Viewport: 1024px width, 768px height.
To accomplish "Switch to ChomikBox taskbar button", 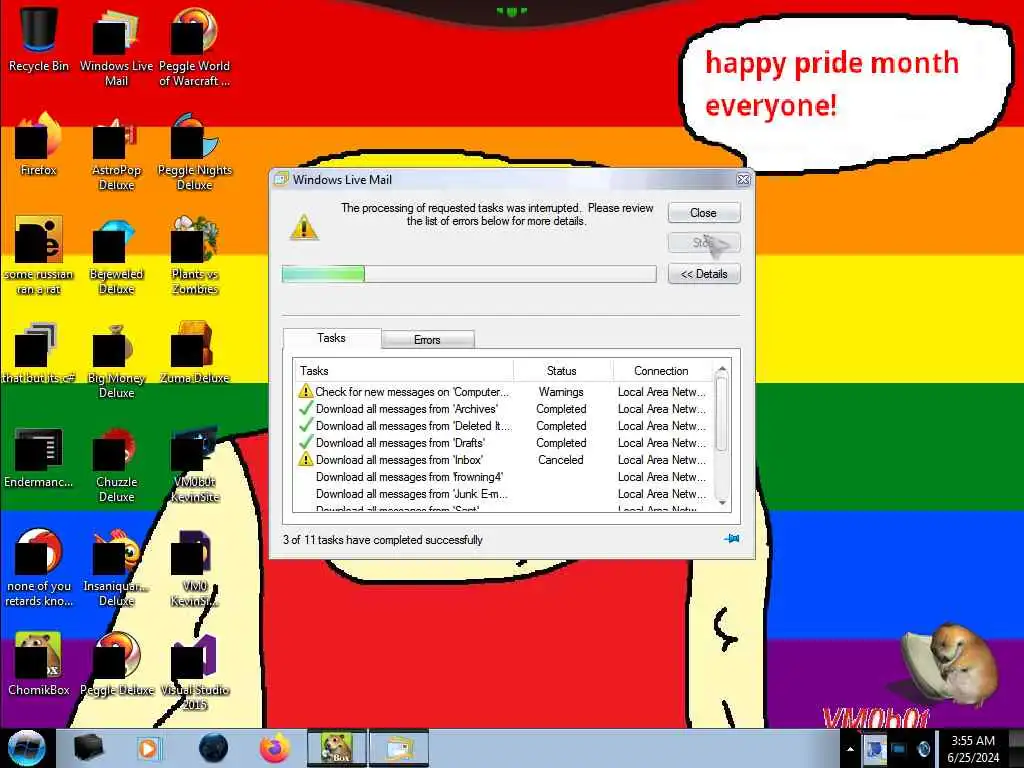I will coord(336,748).
